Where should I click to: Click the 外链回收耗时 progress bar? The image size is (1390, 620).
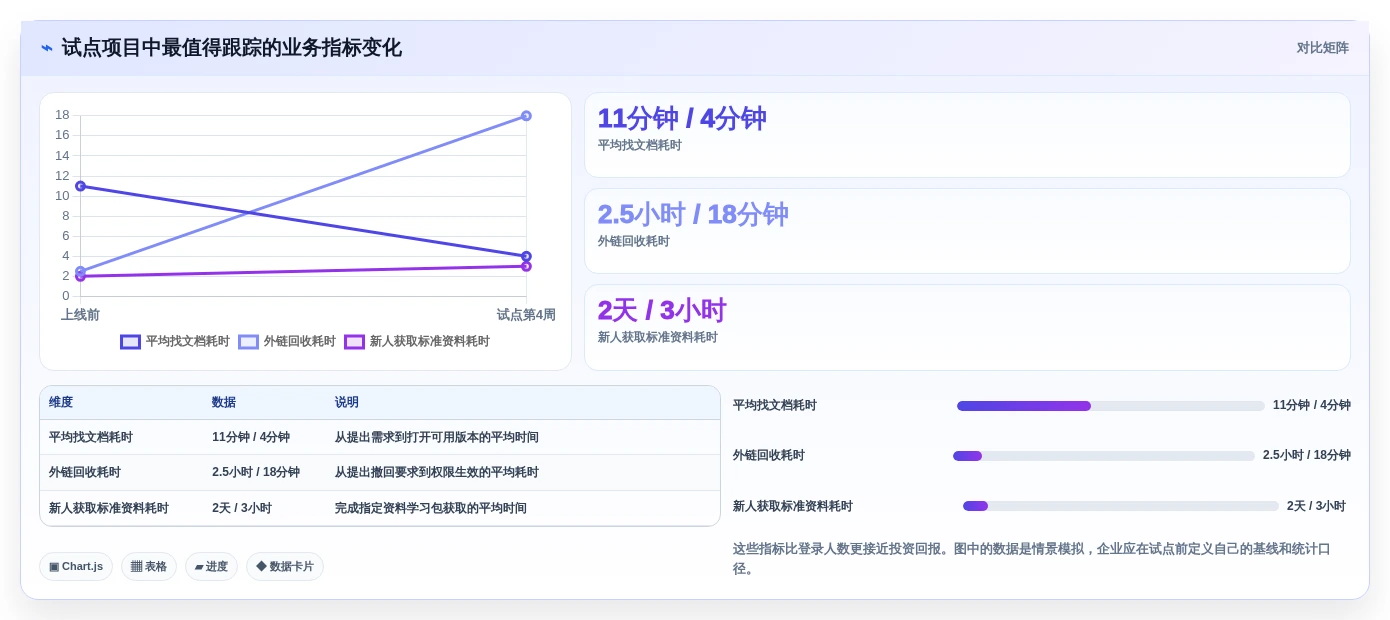click(x=1104, y=456)
